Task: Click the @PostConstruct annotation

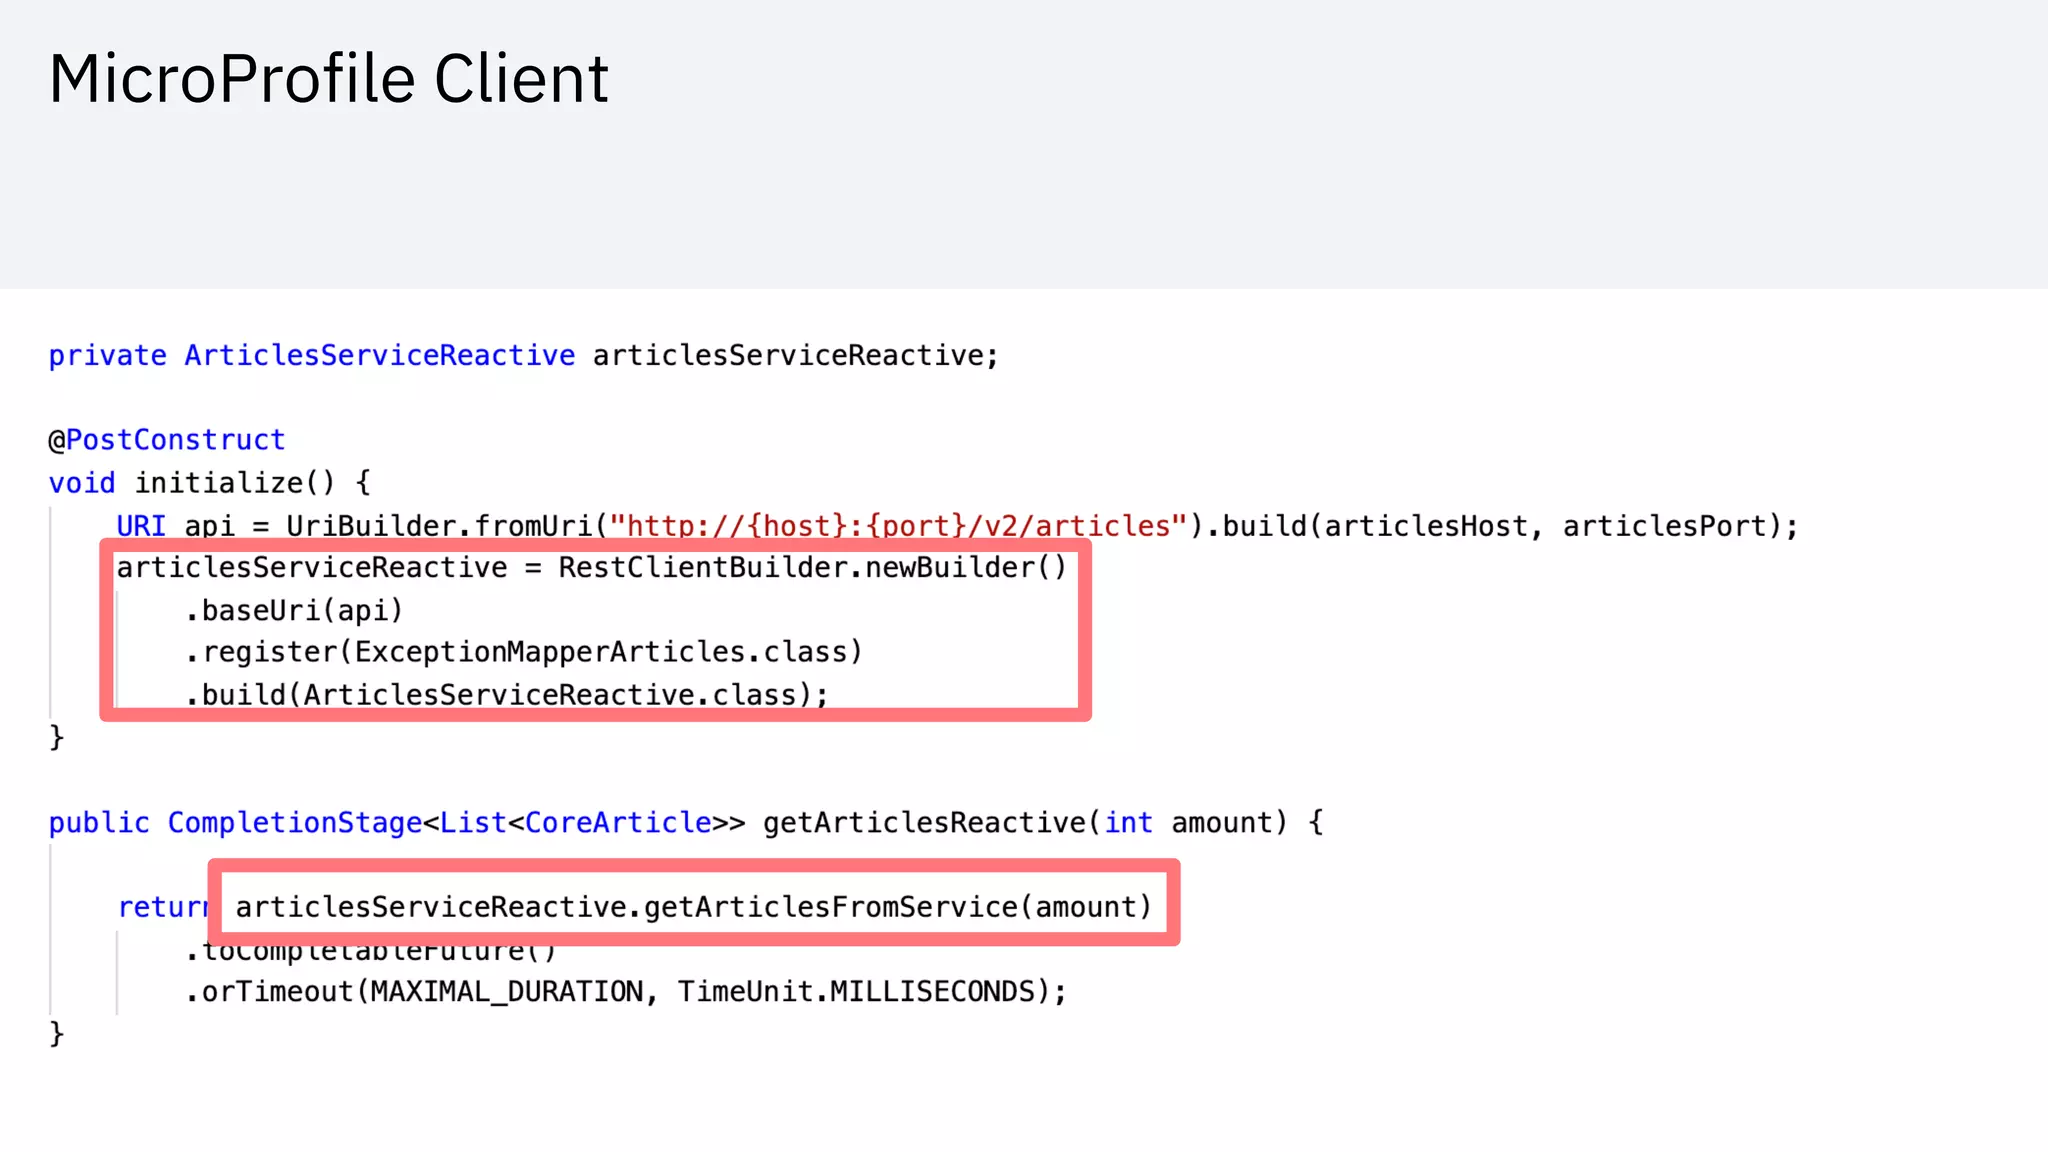Action: point(166,440)
